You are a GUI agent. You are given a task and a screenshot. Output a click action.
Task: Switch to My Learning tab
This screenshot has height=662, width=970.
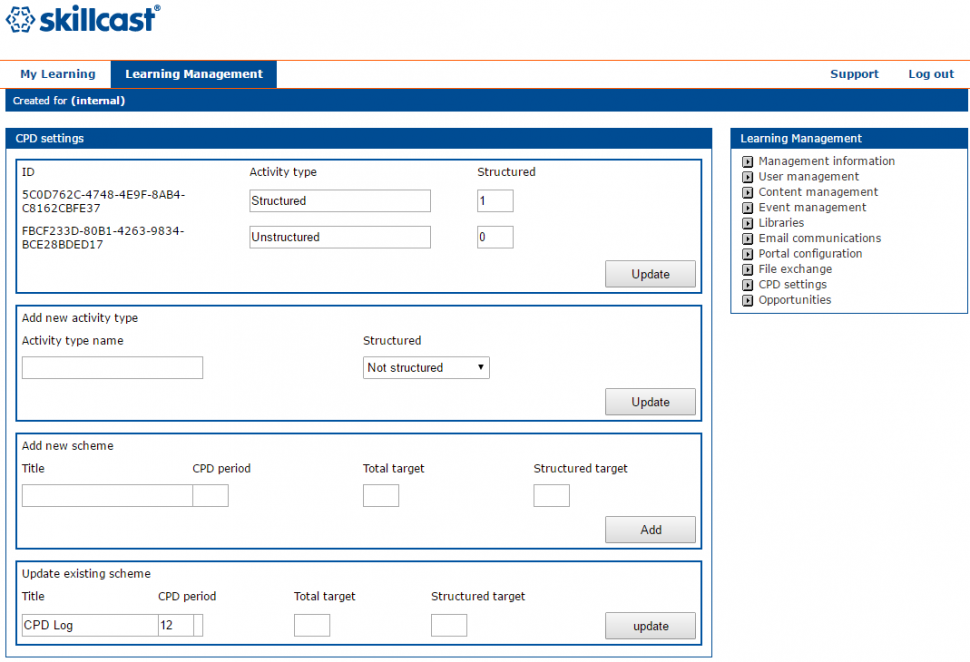tap(58, 74)
